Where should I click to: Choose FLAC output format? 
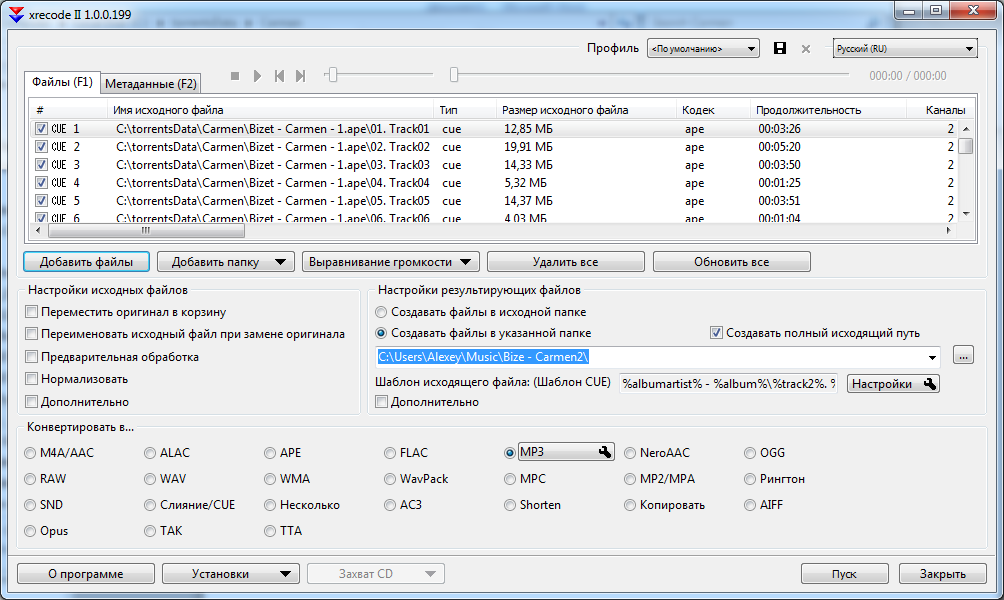point(390,453)
